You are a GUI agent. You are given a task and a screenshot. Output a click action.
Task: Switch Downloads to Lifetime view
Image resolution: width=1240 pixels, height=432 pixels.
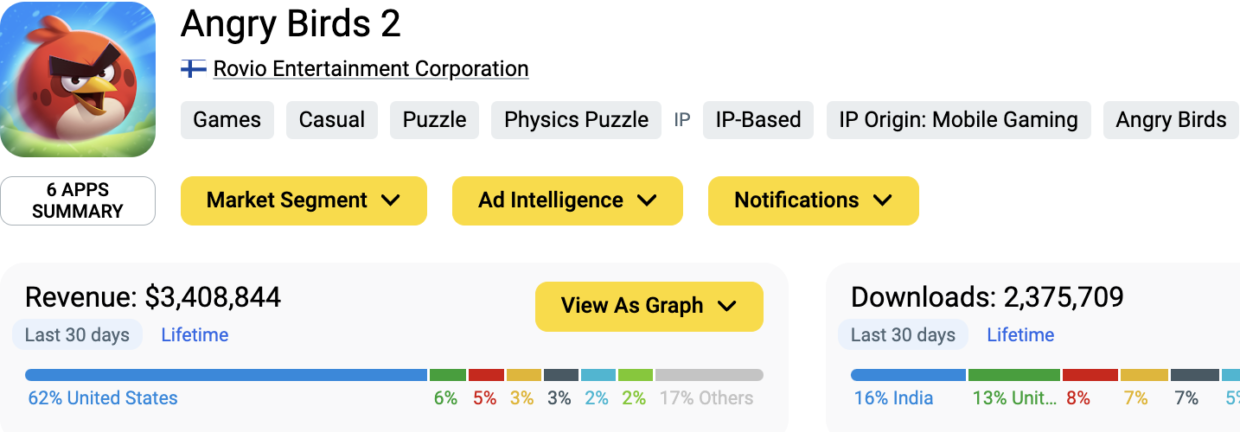pos(1020,335)
